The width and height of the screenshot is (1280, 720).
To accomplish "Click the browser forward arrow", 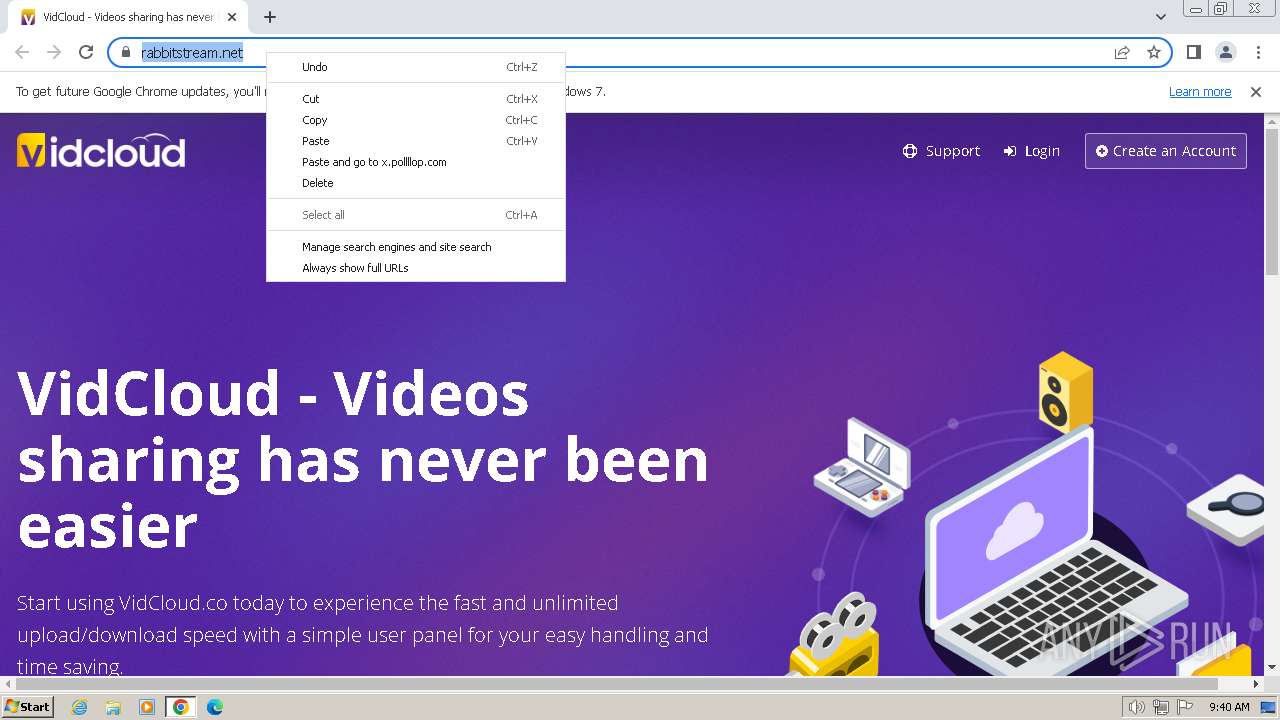I will coord(54,52).
